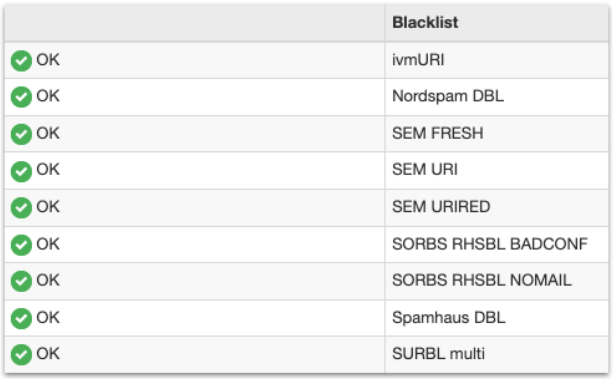613x379 pixels.
Task: Click the OK status text for Spamhaus DBL
Action: tap(48, 318)
